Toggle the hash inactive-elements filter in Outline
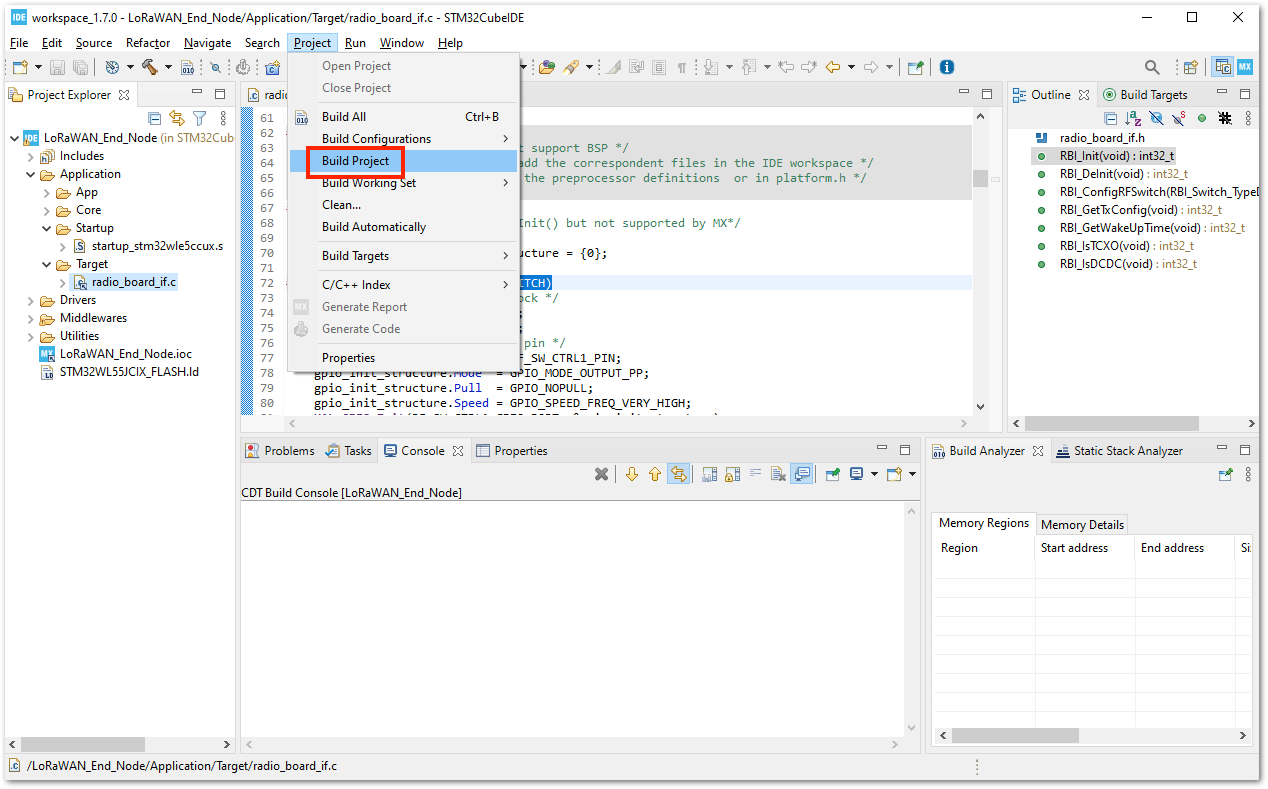This screenshot has width=1268, height=789. (1225, 118)
